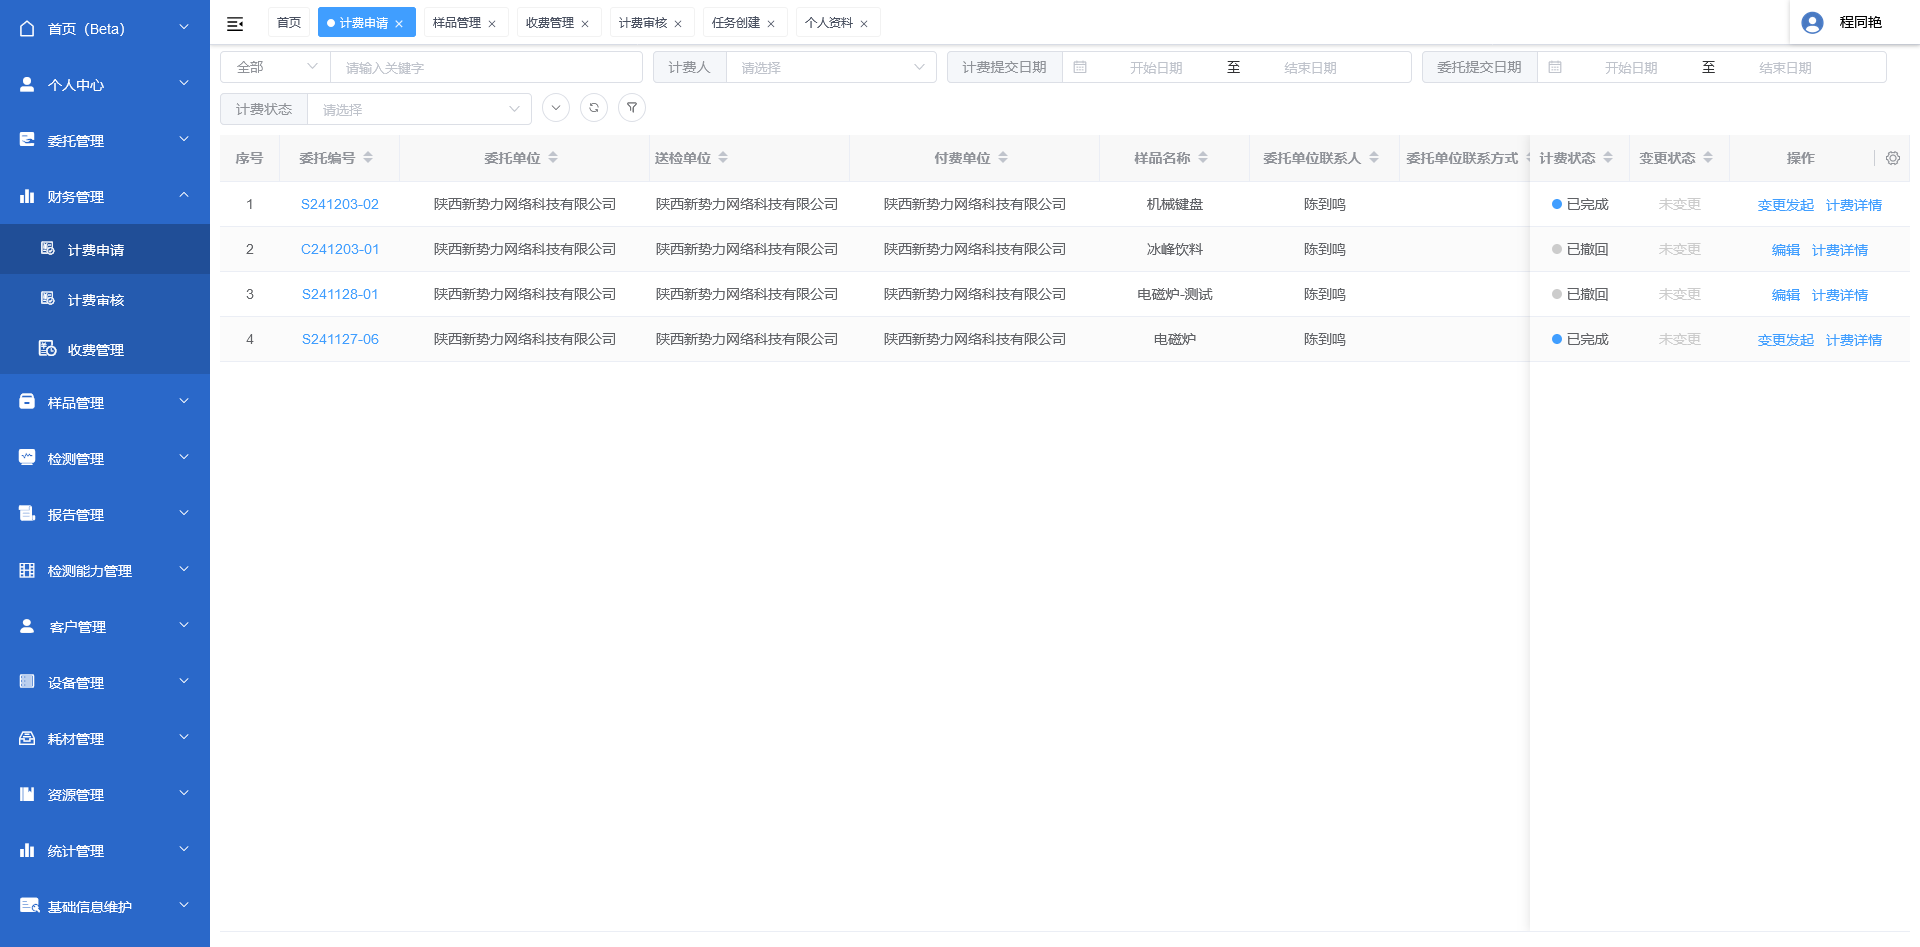Image resolution: width=1920 pixels, height=947 pixels.
Task: Click 计费详情 for S241203-02 row
Action: [1854, 205]
